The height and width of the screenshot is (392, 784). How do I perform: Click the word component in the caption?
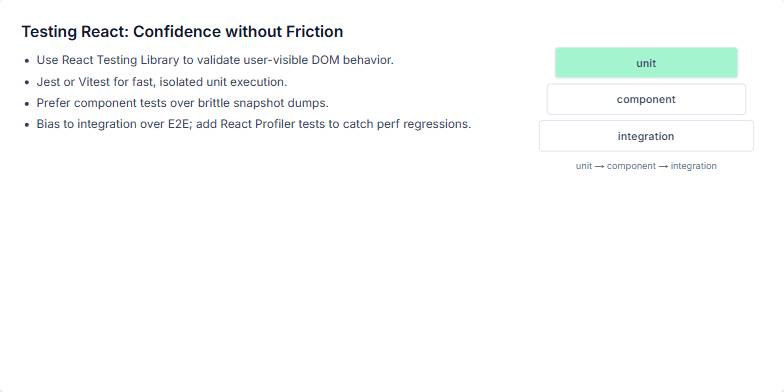tap(631, 166)
